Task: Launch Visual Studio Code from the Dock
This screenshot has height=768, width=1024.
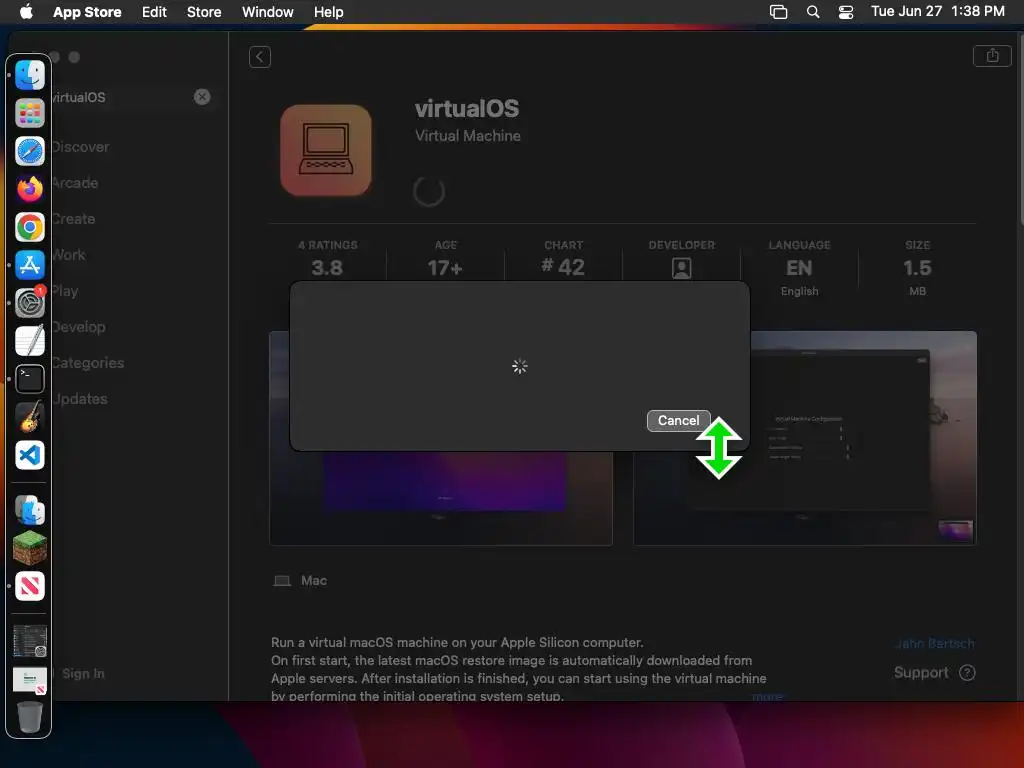Action: click(30, 455)
